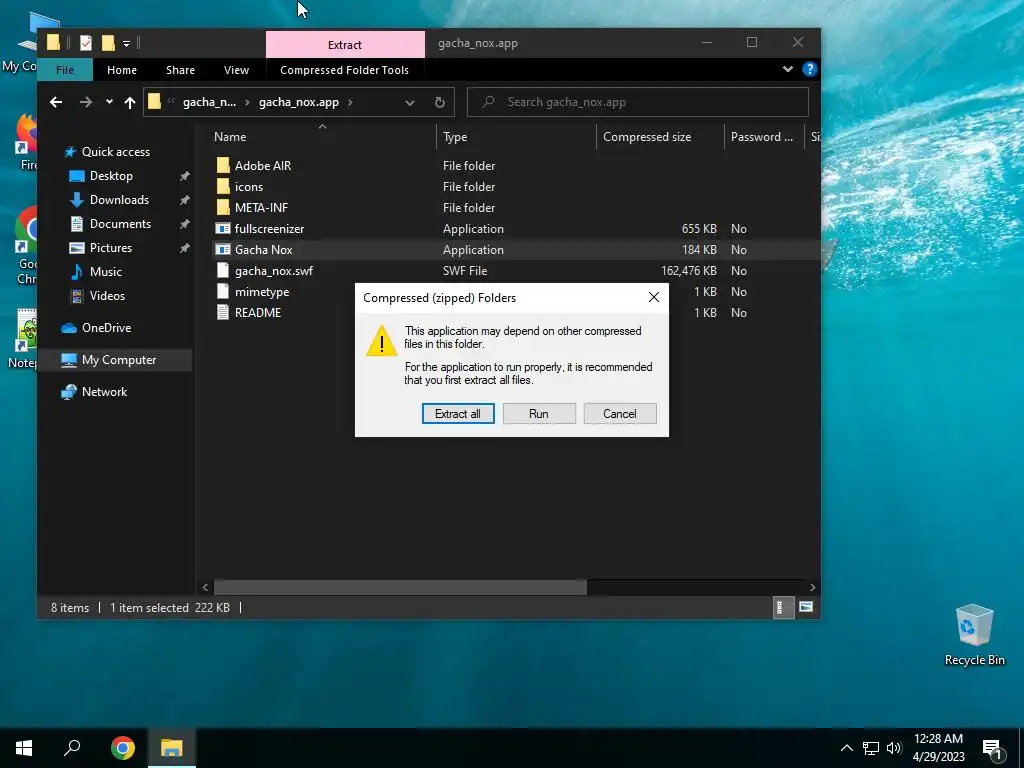Open Music in the navigation pane

tap(105, 272)
